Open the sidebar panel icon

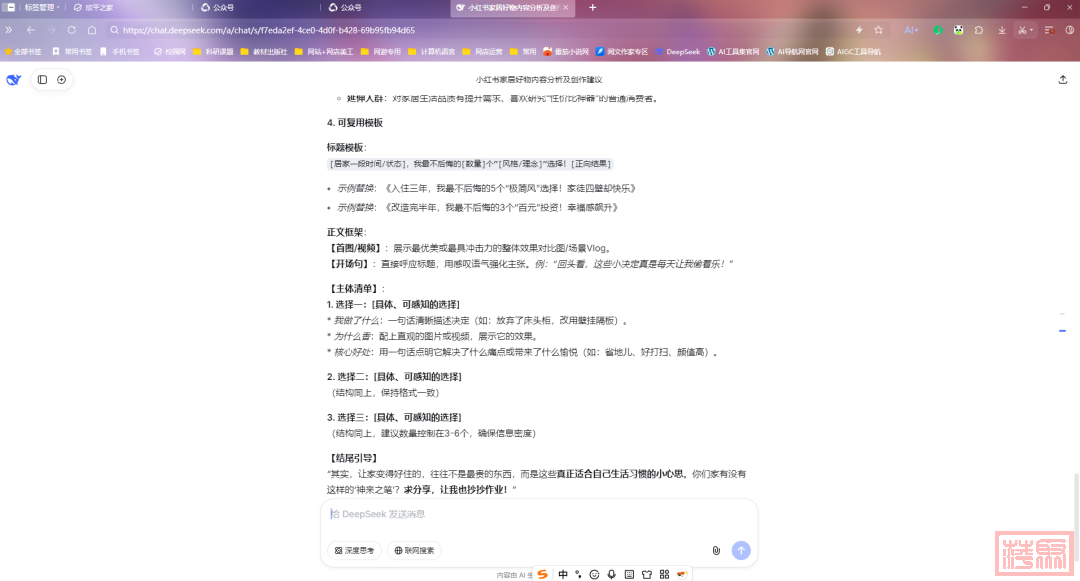tap(42, 79)
